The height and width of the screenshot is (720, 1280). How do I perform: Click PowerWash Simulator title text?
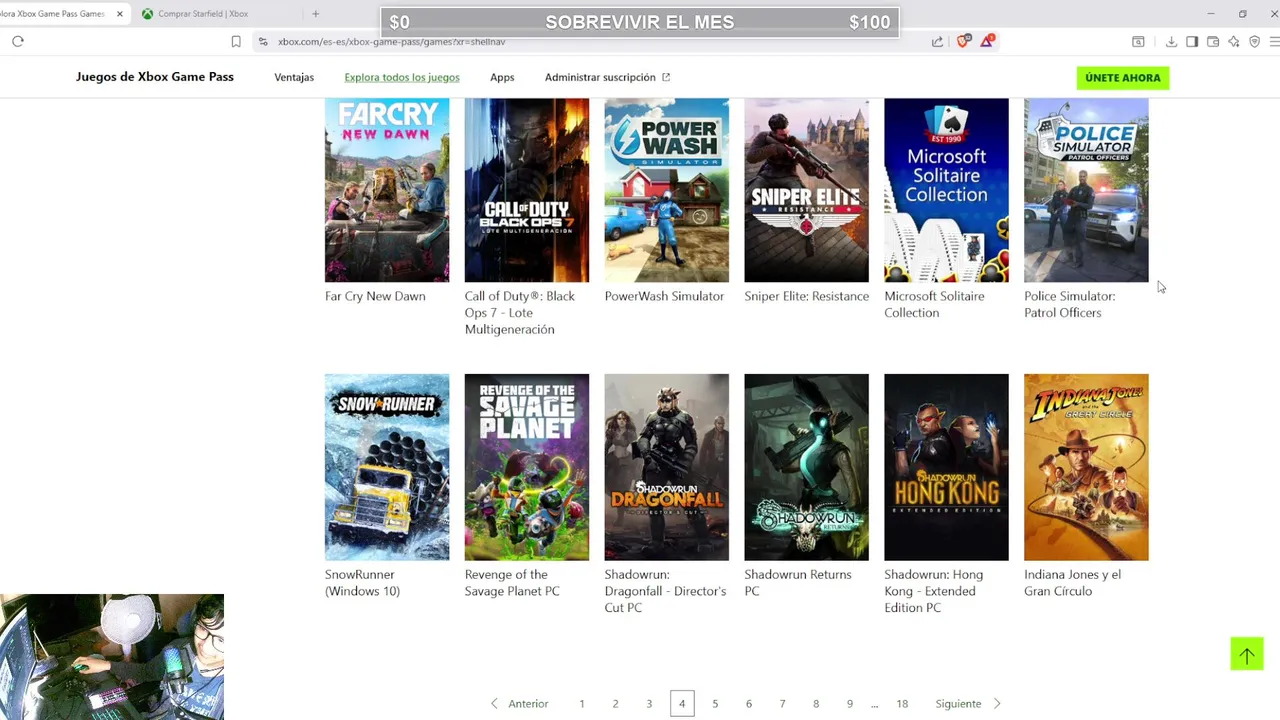(x=664, y=296)
